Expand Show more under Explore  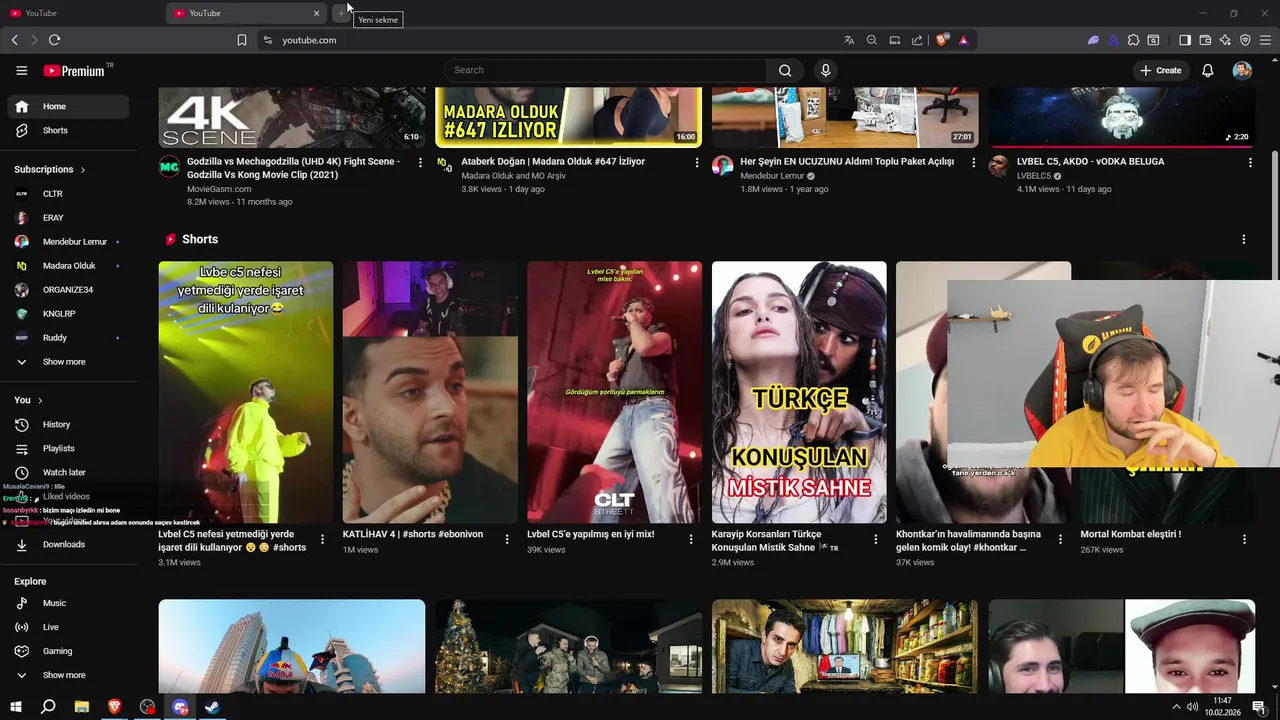click(x=68, y=675)
